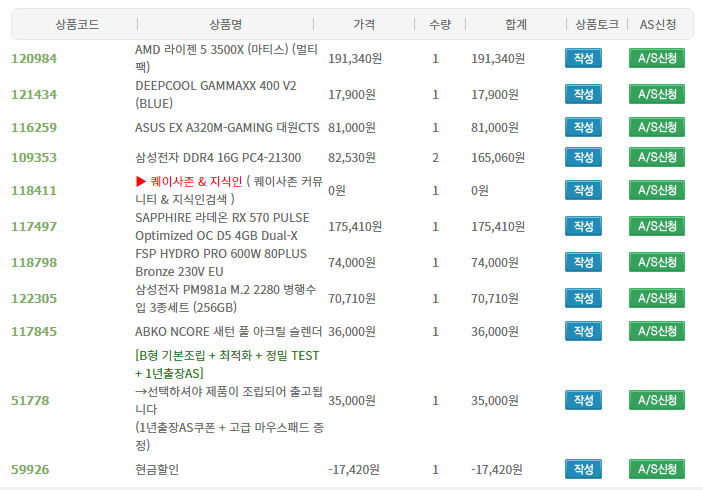
Task: Write product talk for ASUS EX A320M-GAMING
Action: point(583,127)
